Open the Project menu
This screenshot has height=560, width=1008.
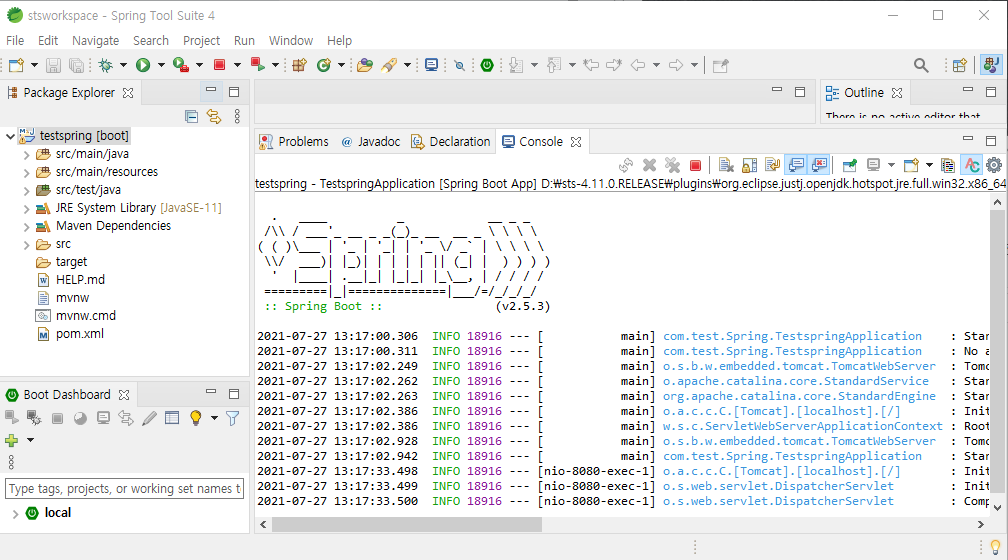(x=201, y=41)
